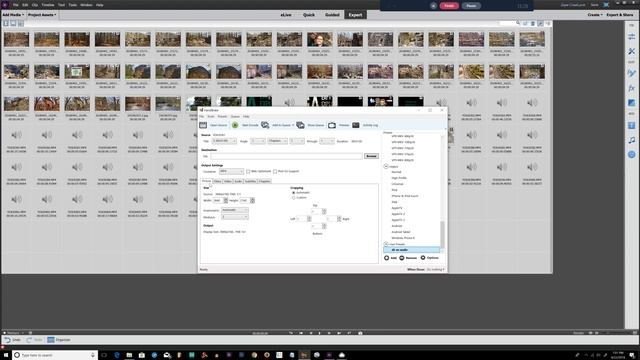Open the preset Options gear icon

coord(423,258)
